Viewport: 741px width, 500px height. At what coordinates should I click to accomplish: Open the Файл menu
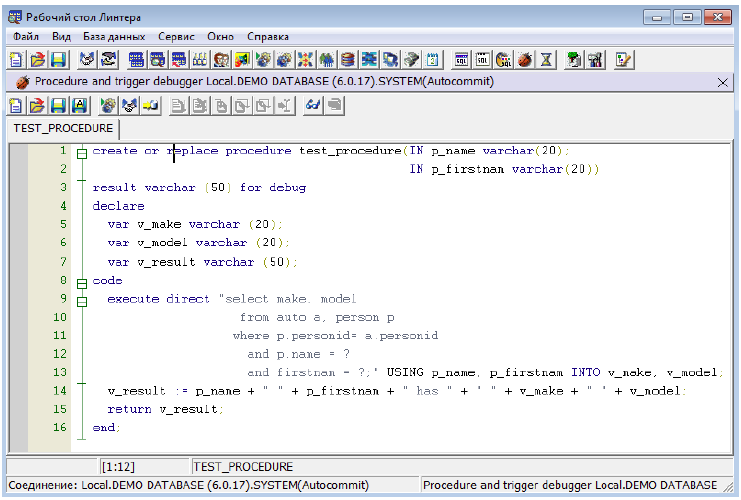(x=27, y=36)
